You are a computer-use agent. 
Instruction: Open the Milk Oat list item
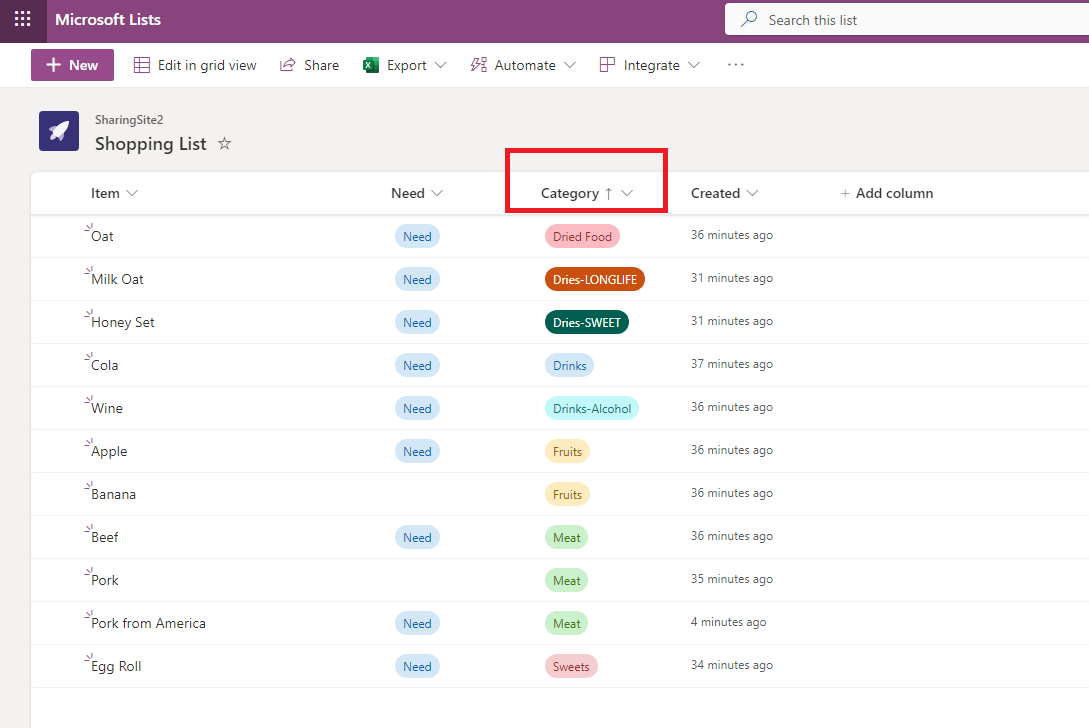[117, 279]
